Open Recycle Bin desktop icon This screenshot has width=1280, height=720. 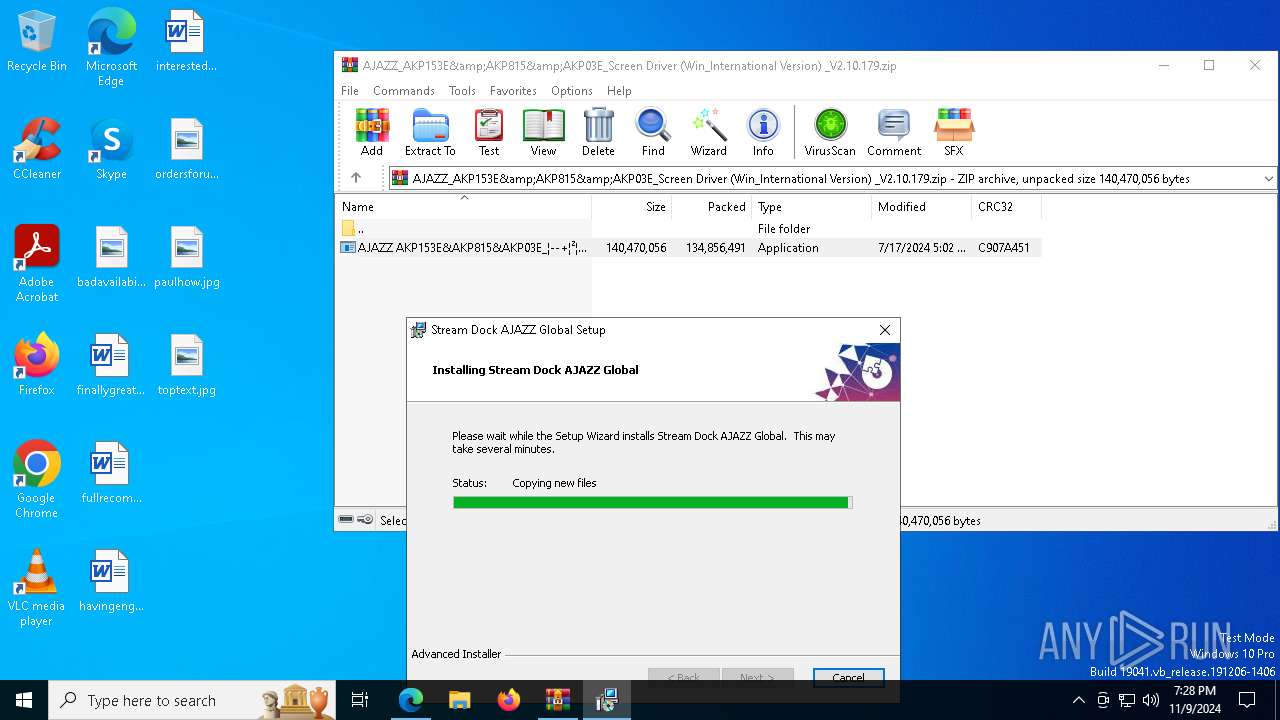coord(37,41)
